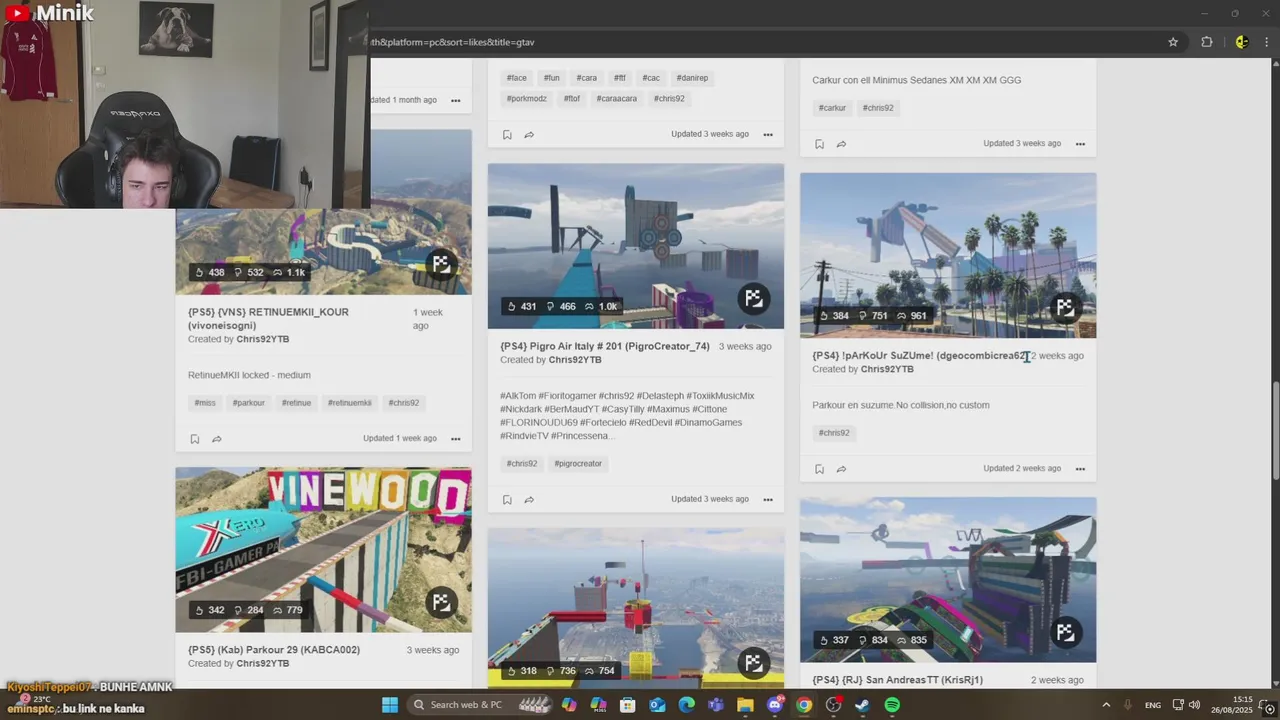Select the #carkur tag

pyautogui.click(x=832, y=108)
